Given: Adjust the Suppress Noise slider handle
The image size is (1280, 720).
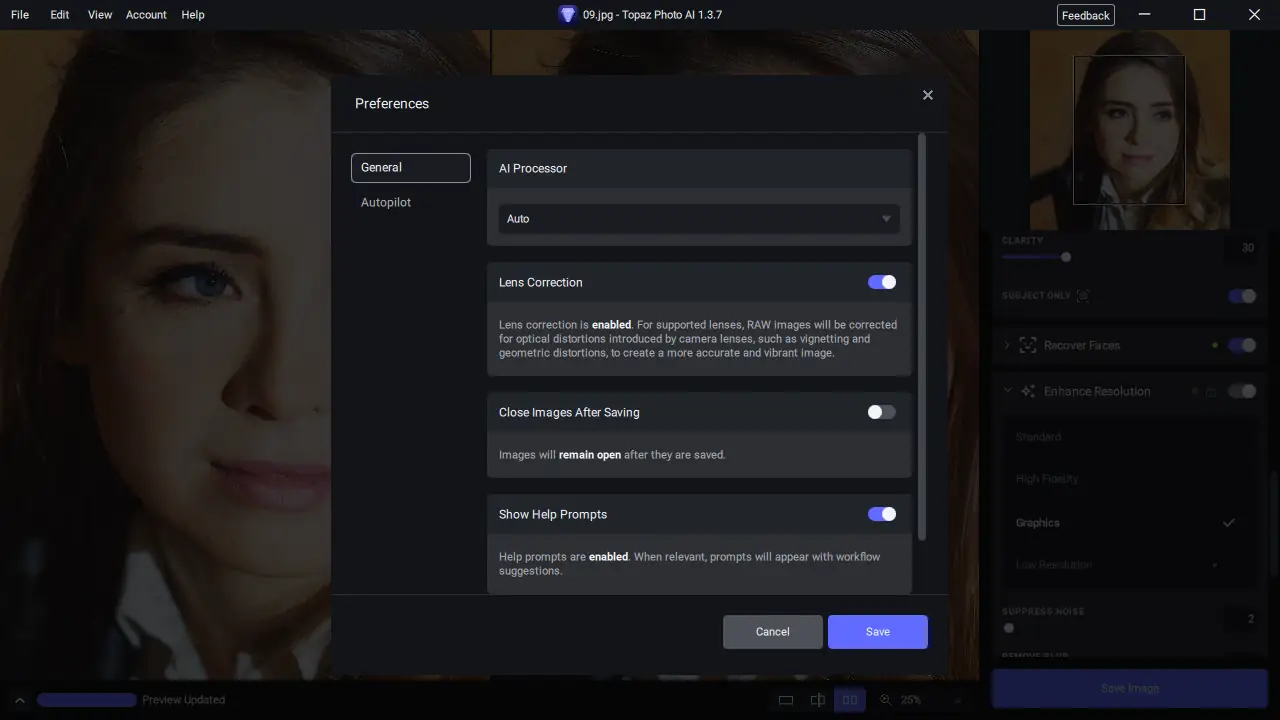Looking at the screenshot, I should (x=1009, y=628).
